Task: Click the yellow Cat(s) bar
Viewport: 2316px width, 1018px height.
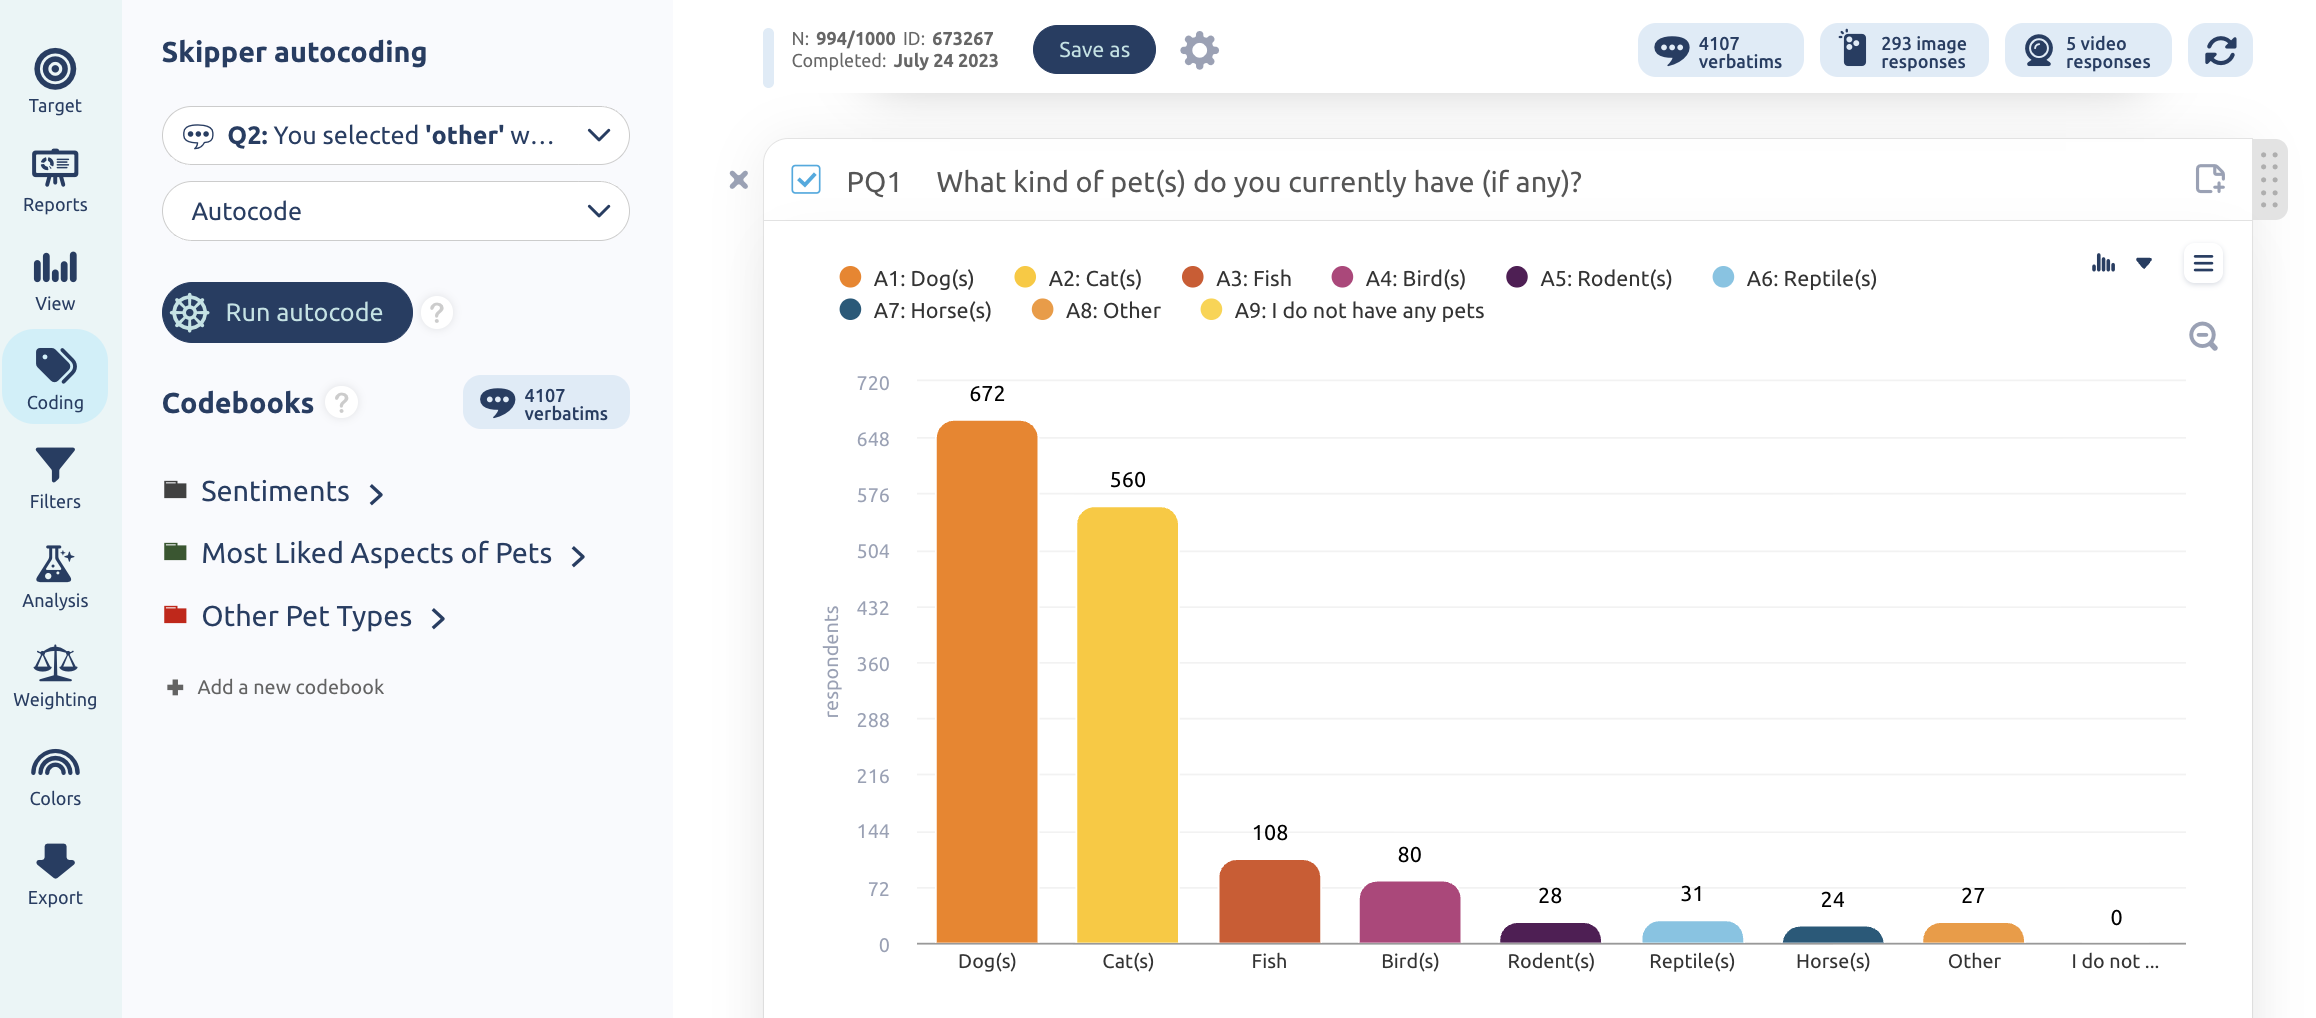Action: [1127, 725]
